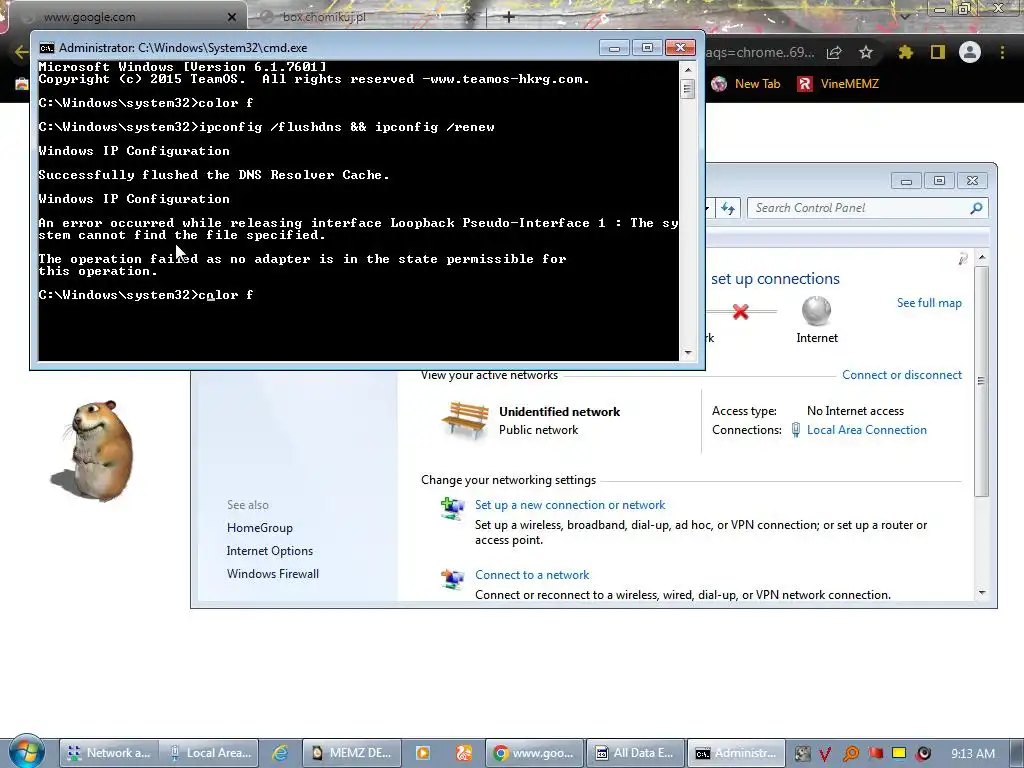Open the 9:13 AM taskbar clock
Image resolution: width=1024 pixels, height=768 pixels.
click(x=972, y=754)
